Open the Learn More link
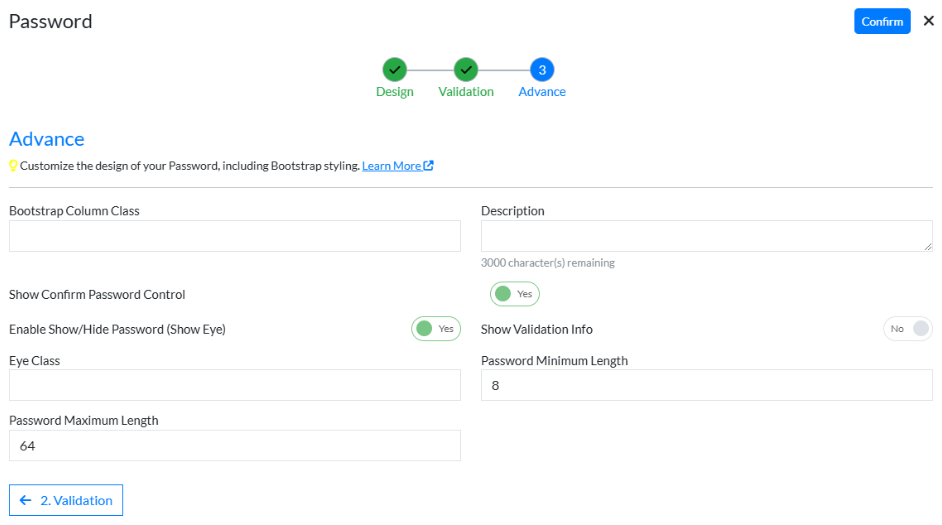942x525 pixels. coord(391,166)
